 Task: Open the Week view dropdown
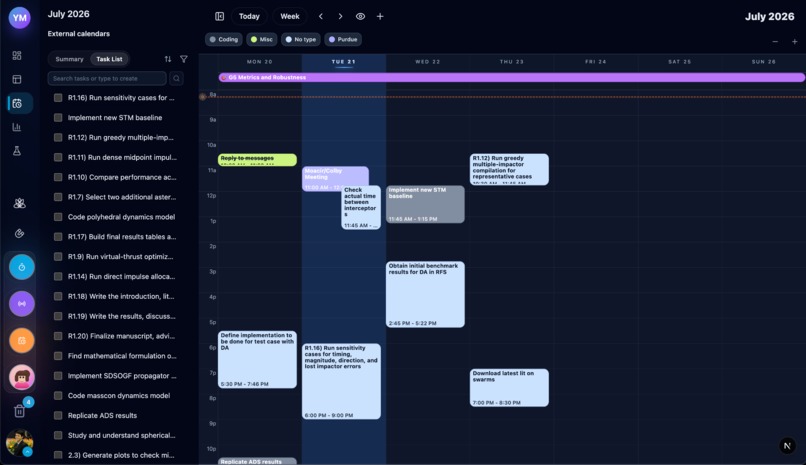pyautogui.click(x=290, y=16)
